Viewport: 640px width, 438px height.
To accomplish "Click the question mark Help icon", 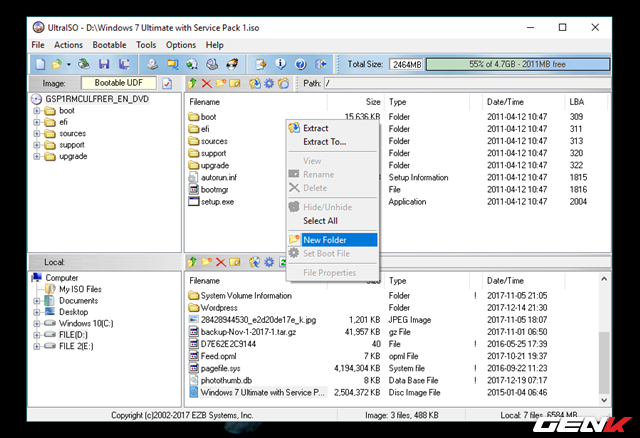I will [300, 64].
